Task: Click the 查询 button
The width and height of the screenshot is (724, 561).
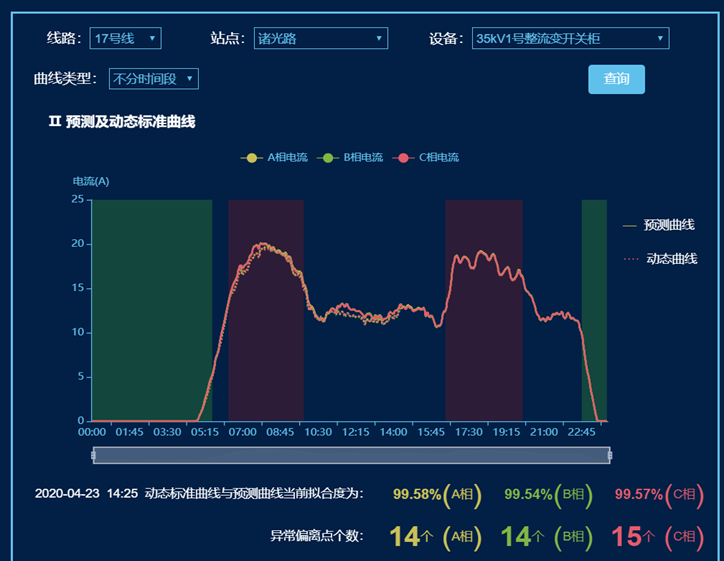Action: 616,79
